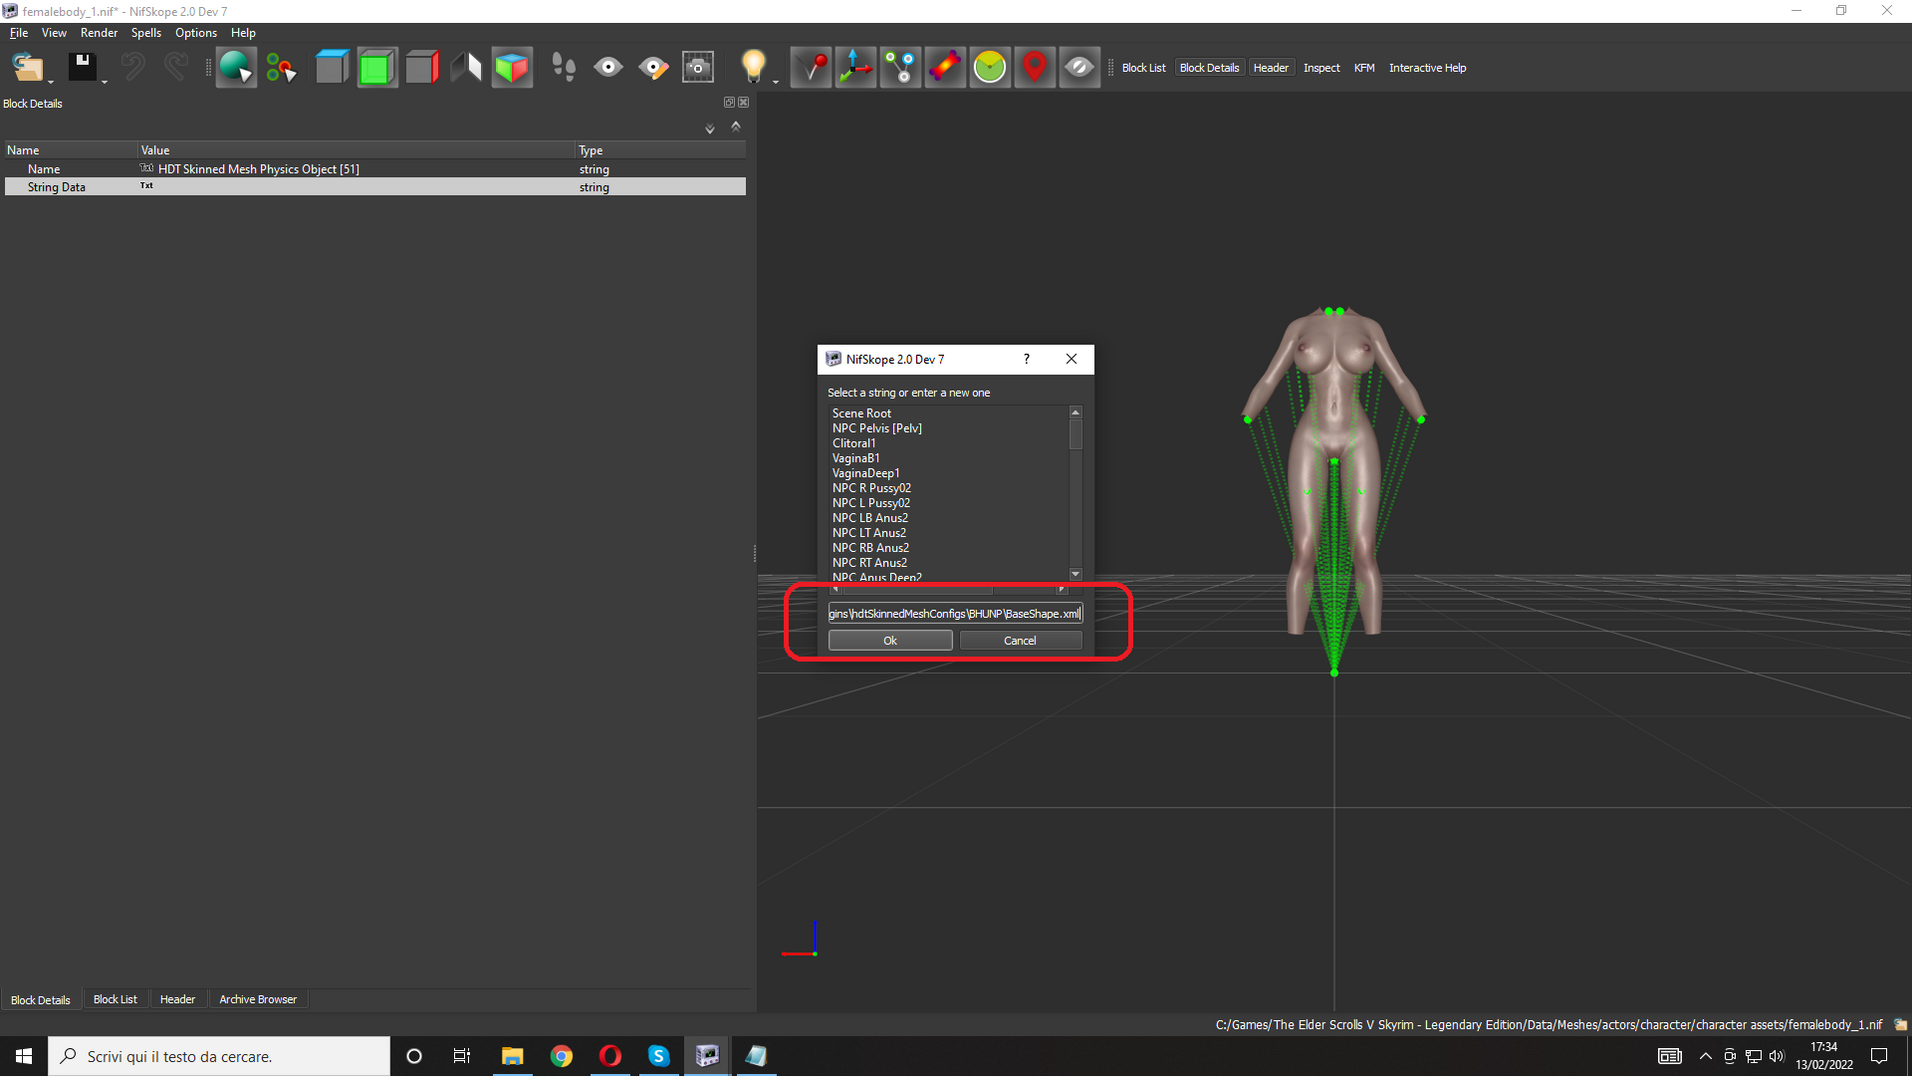Open the File menu
This screenshot has width=1912, height=1080.
[18, 33]
